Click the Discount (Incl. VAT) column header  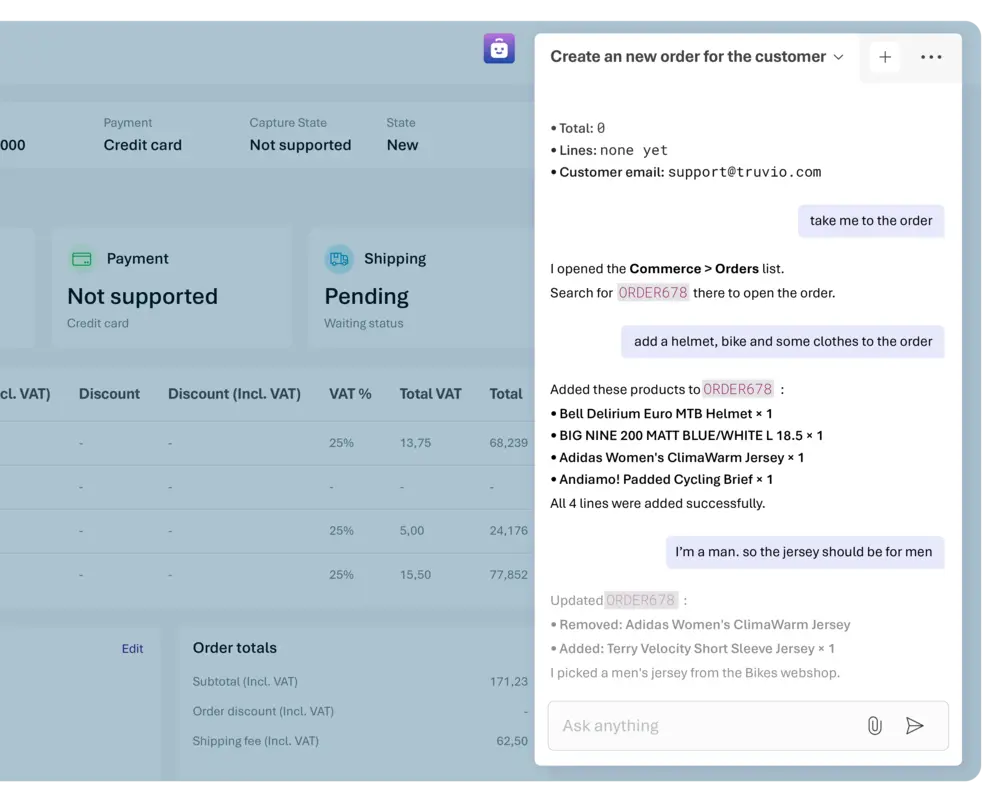pos(234,394)
